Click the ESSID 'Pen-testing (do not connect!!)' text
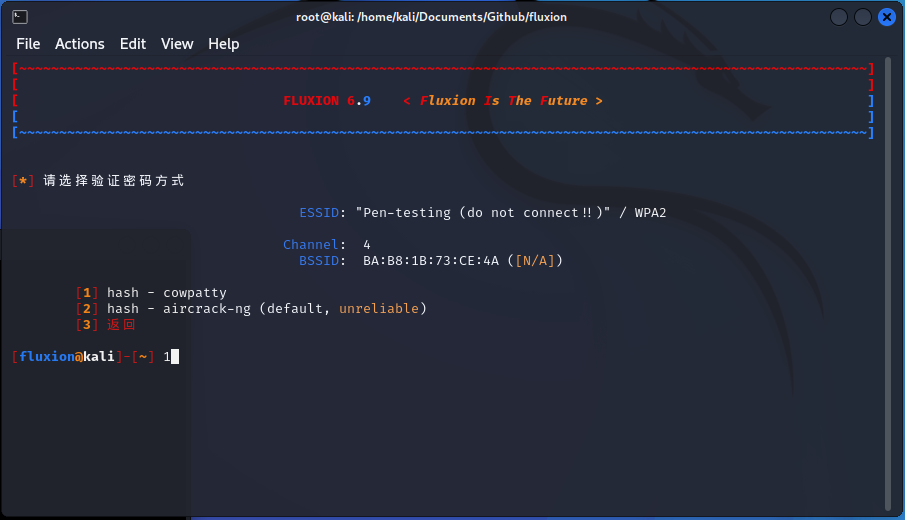 [x=483, y=212]
